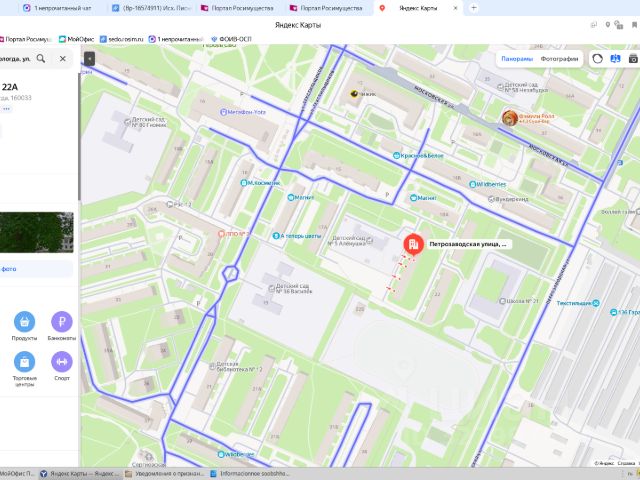This screenshot has width=640, height=480.
Task: Open the 'sedo.rosim.ru' bookmark
Action: click(x=122, y=39)
